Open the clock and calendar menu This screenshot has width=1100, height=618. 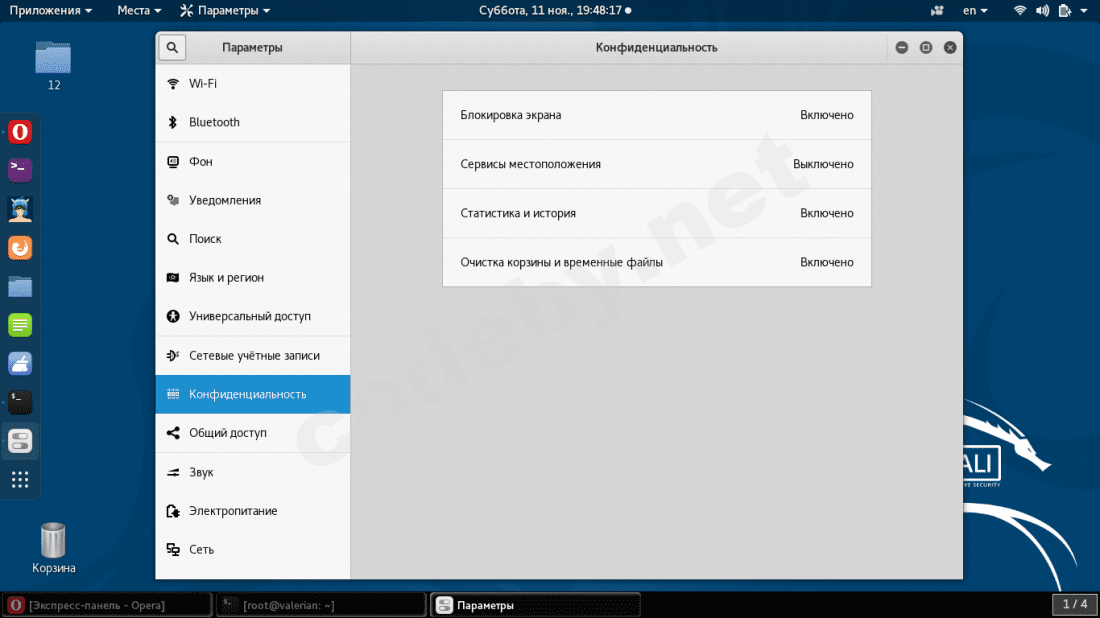tap(554, 11)
